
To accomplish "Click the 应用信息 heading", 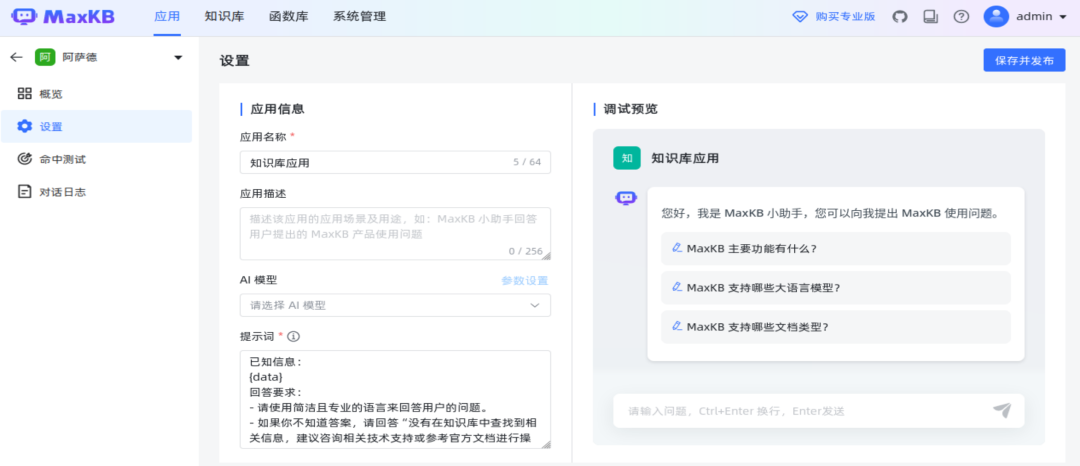I will (x=278, y=109).
